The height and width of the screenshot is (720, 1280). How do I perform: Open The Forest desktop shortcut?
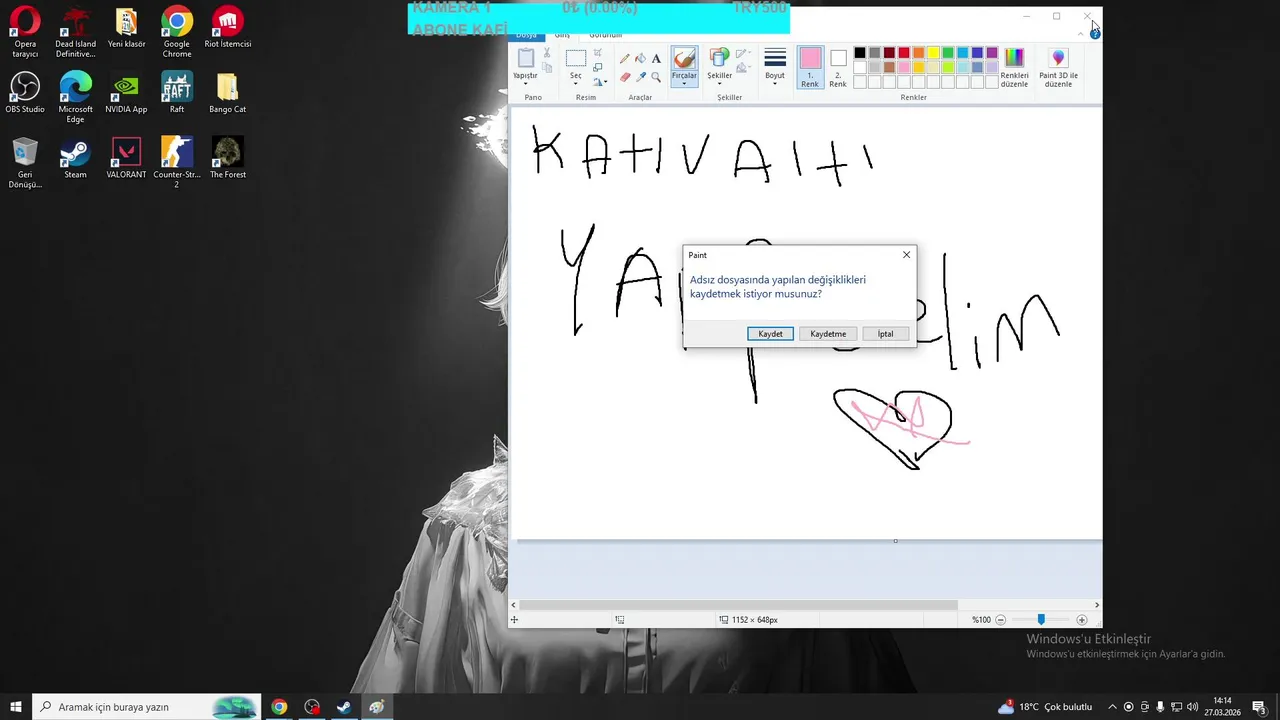pos(228,158)
